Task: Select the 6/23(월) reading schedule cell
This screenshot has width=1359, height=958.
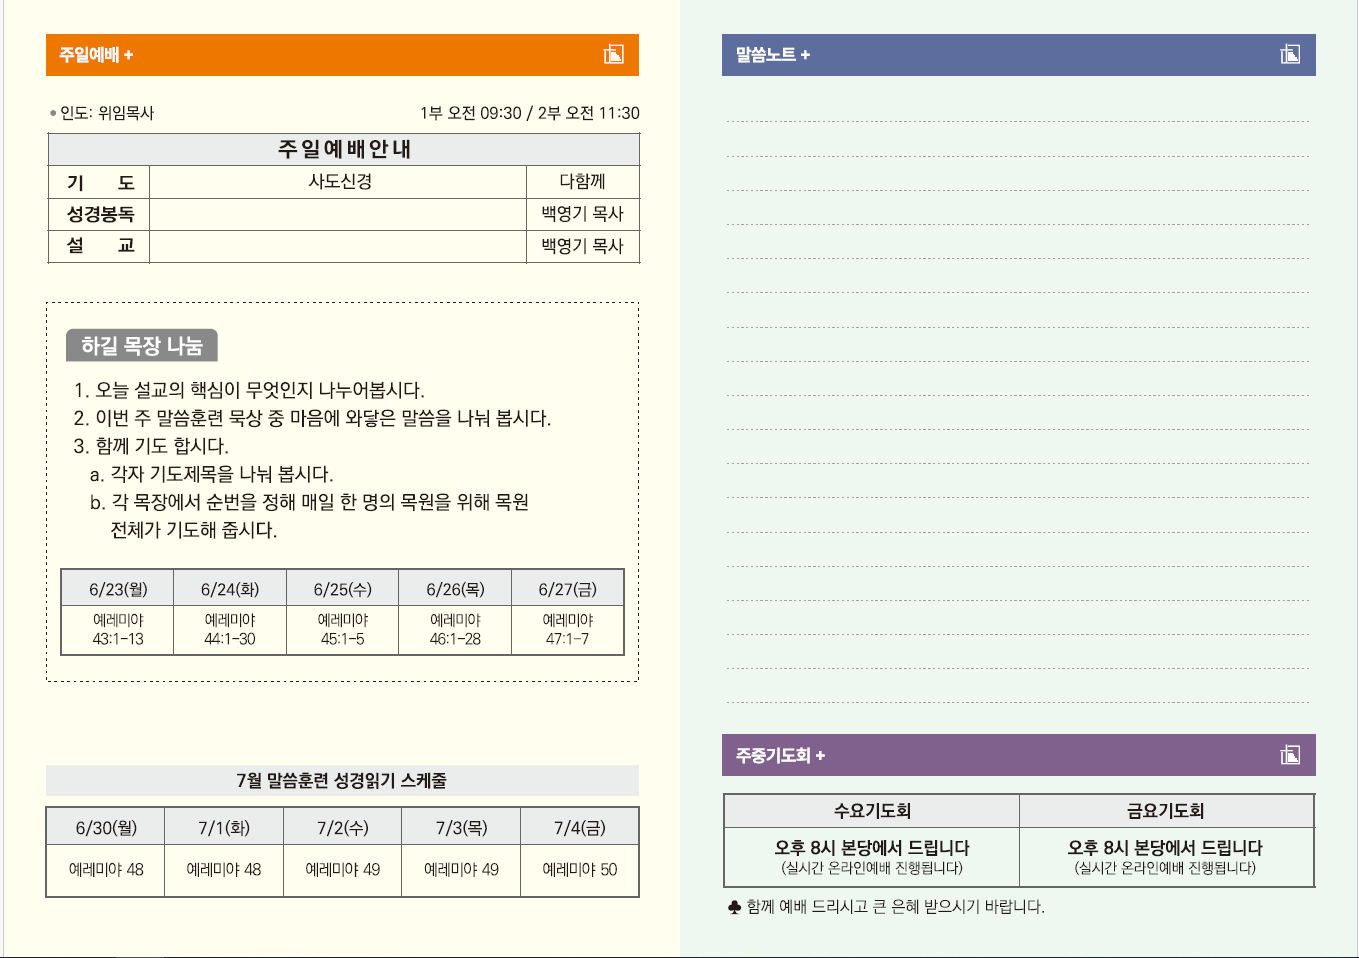Action: tap(118, 589)
